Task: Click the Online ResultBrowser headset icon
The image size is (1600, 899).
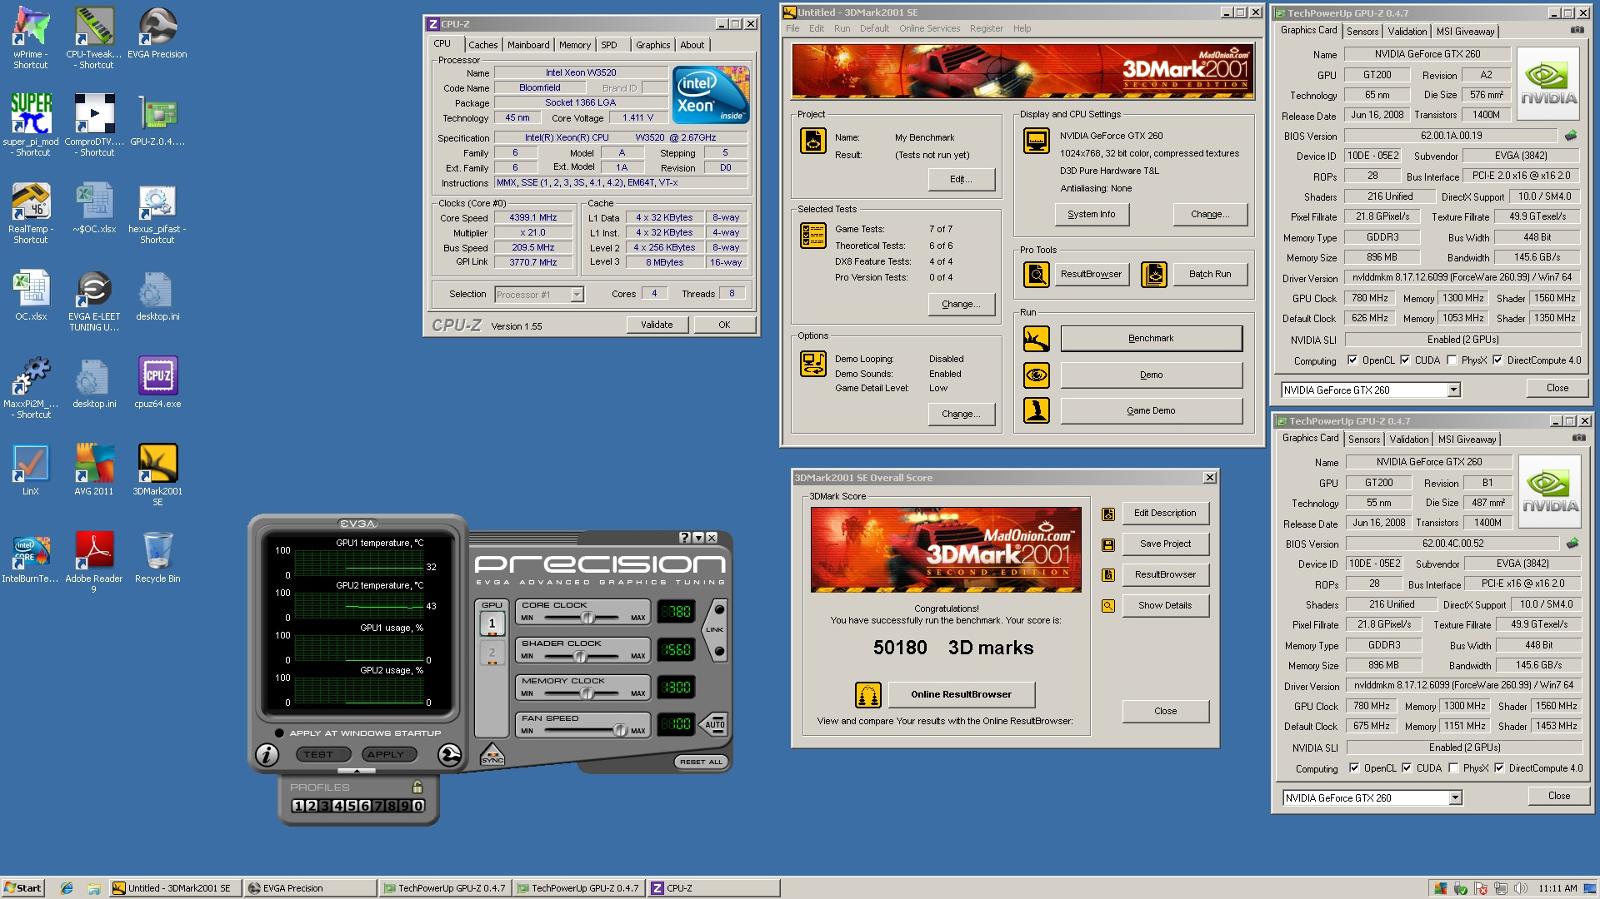Action: [x=868, y=694]
